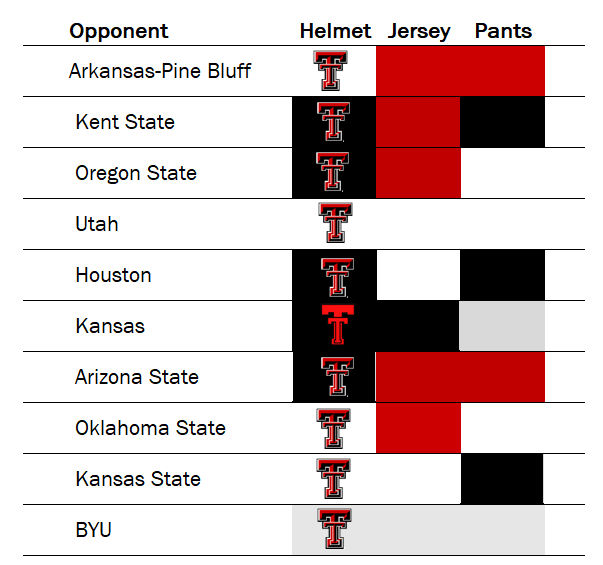Click the Oregon State helmet logo
The image size is (603, 565).
(x=333, y=173)
